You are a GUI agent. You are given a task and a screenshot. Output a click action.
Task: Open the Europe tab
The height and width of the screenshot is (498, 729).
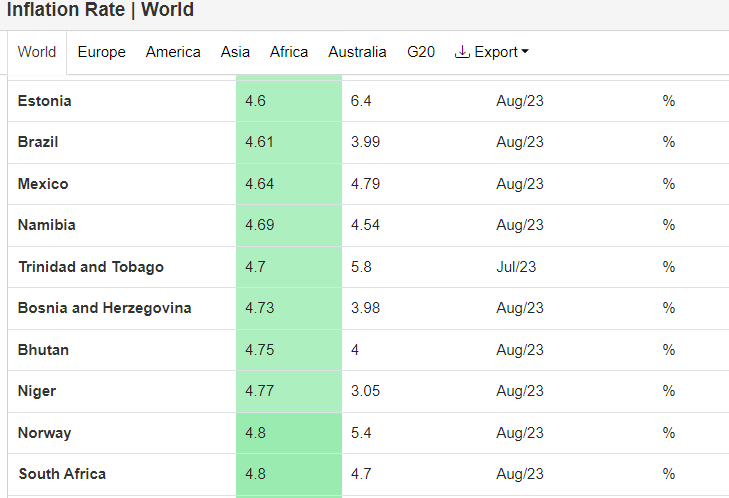pos(101,52)
